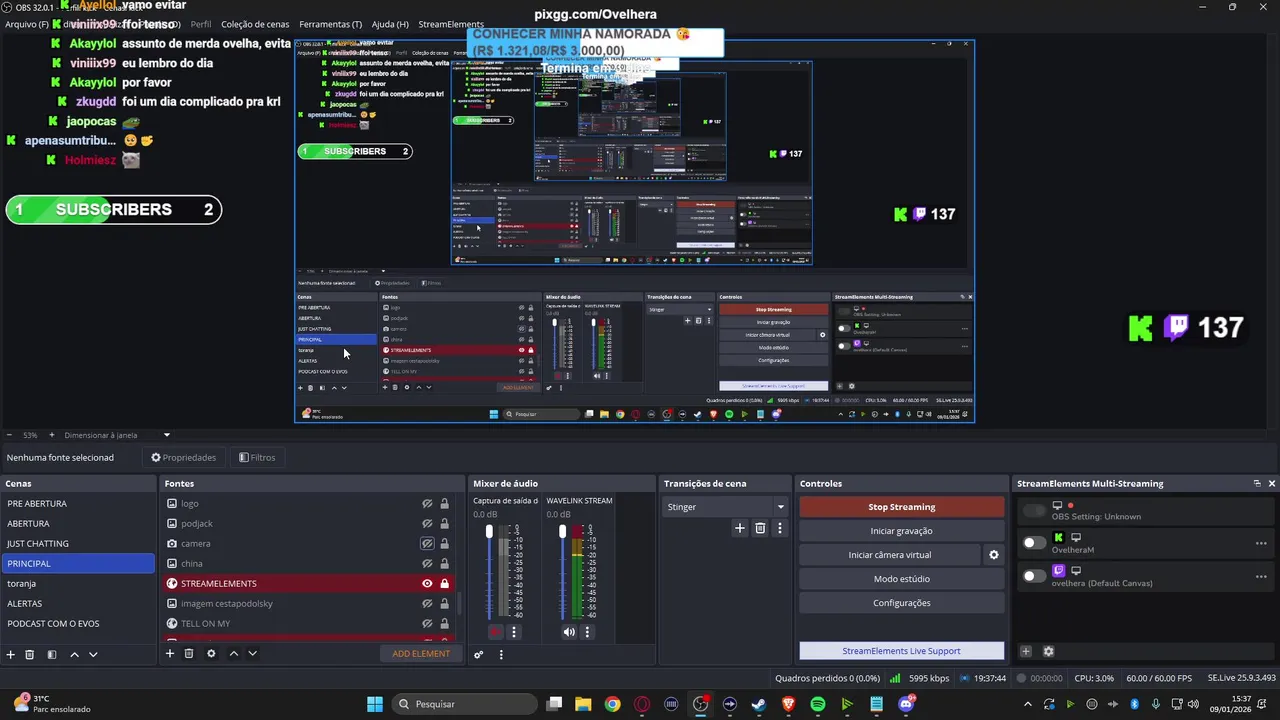Move source down arrow in Fontes

pos(253,653)
